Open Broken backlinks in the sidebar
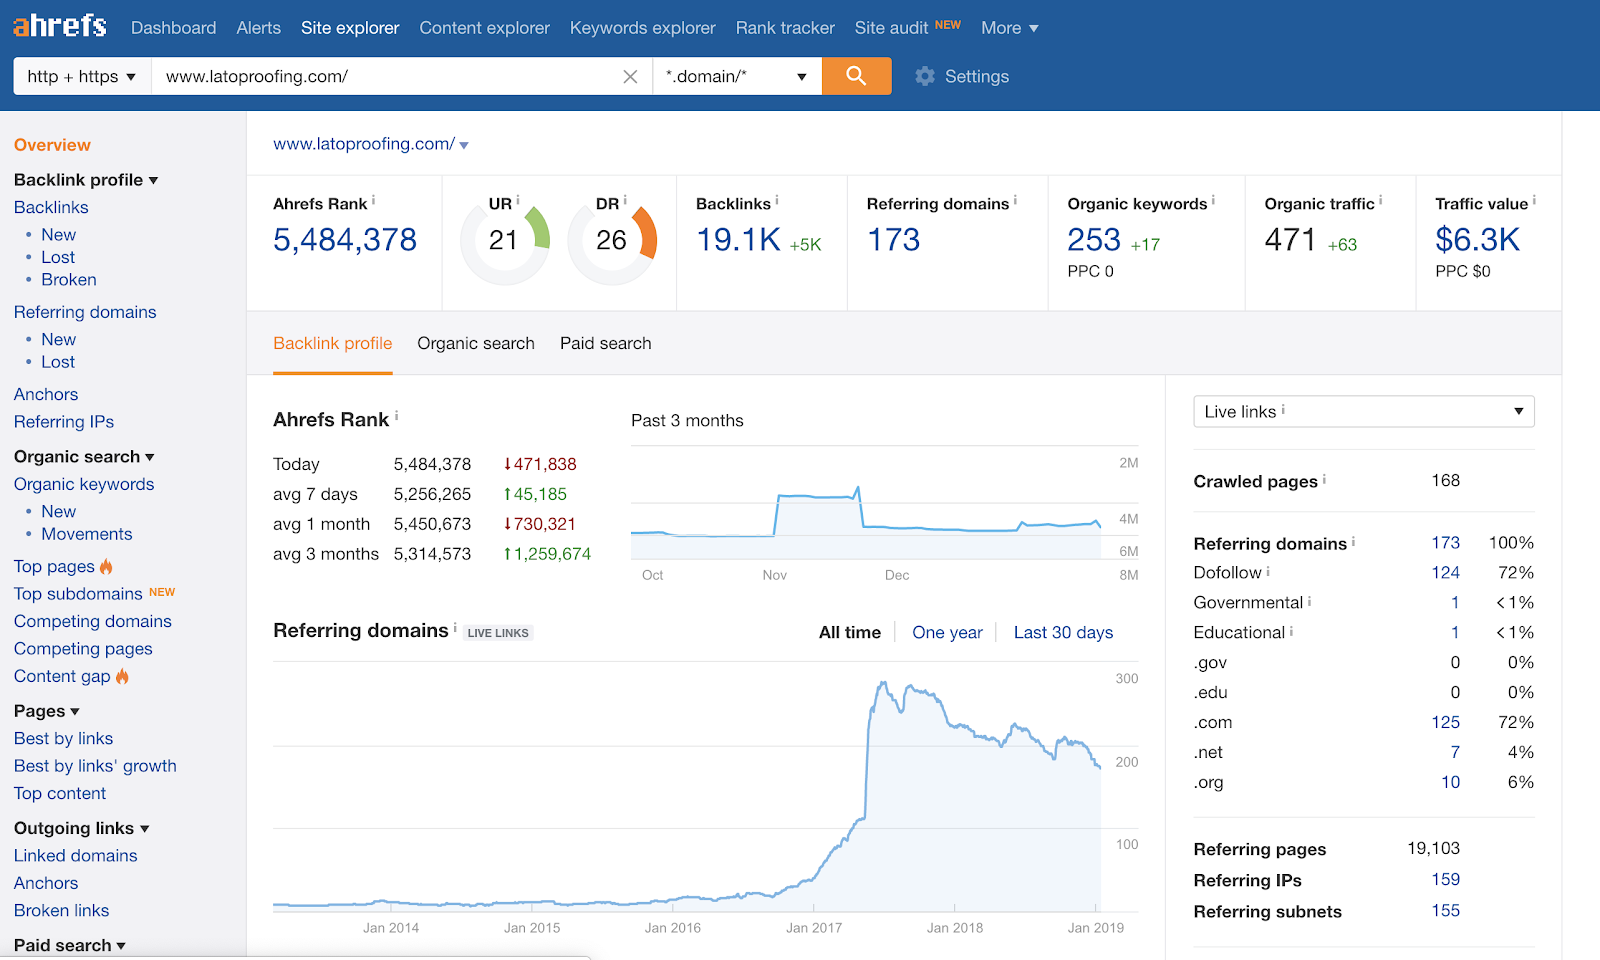The width and height of the screenshot is (1600, 960). click(x=69, y=280)
